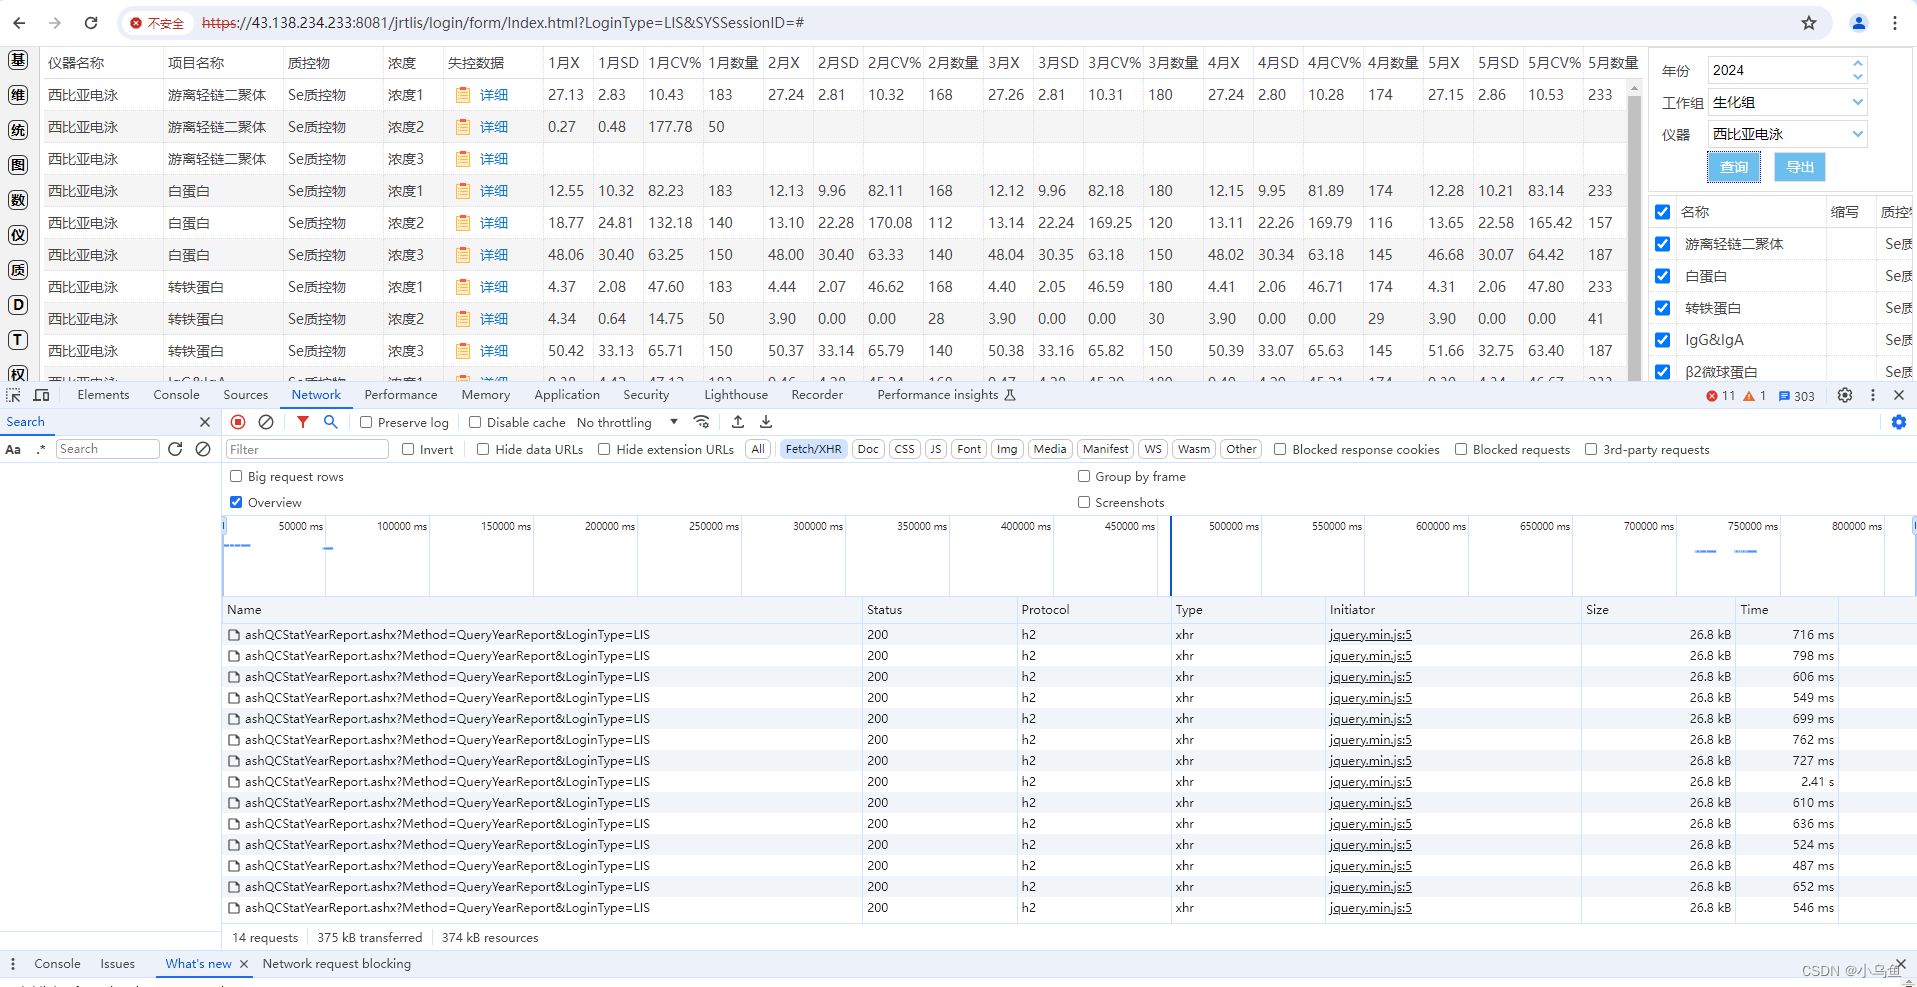Enable Screenshots checkbox
Screen dimensions: 1917x987
[x=1084, y=502]
